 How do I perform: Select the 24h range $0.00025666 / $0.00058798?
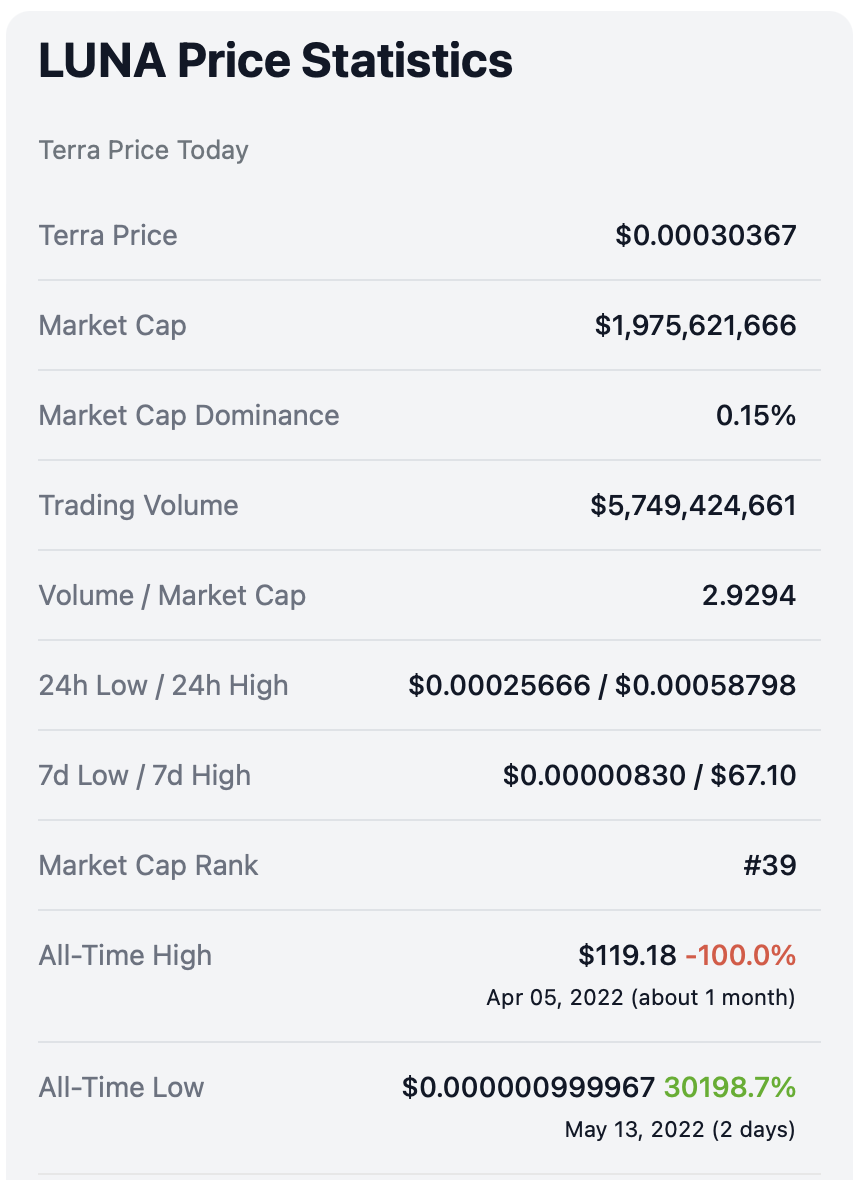point(602,686)
